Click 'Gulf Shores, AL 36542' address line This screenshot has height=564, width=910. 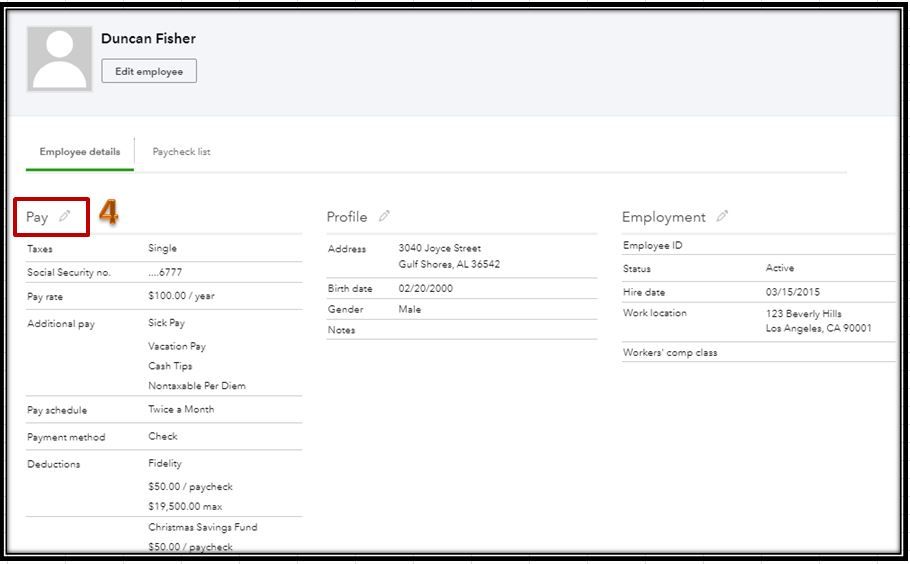tap(449, 264)
